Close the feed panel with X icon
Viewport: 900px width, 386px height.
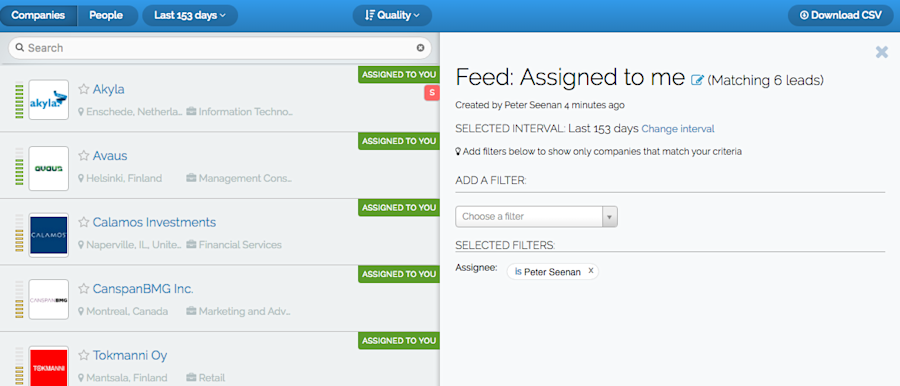[x=882, y=52]
